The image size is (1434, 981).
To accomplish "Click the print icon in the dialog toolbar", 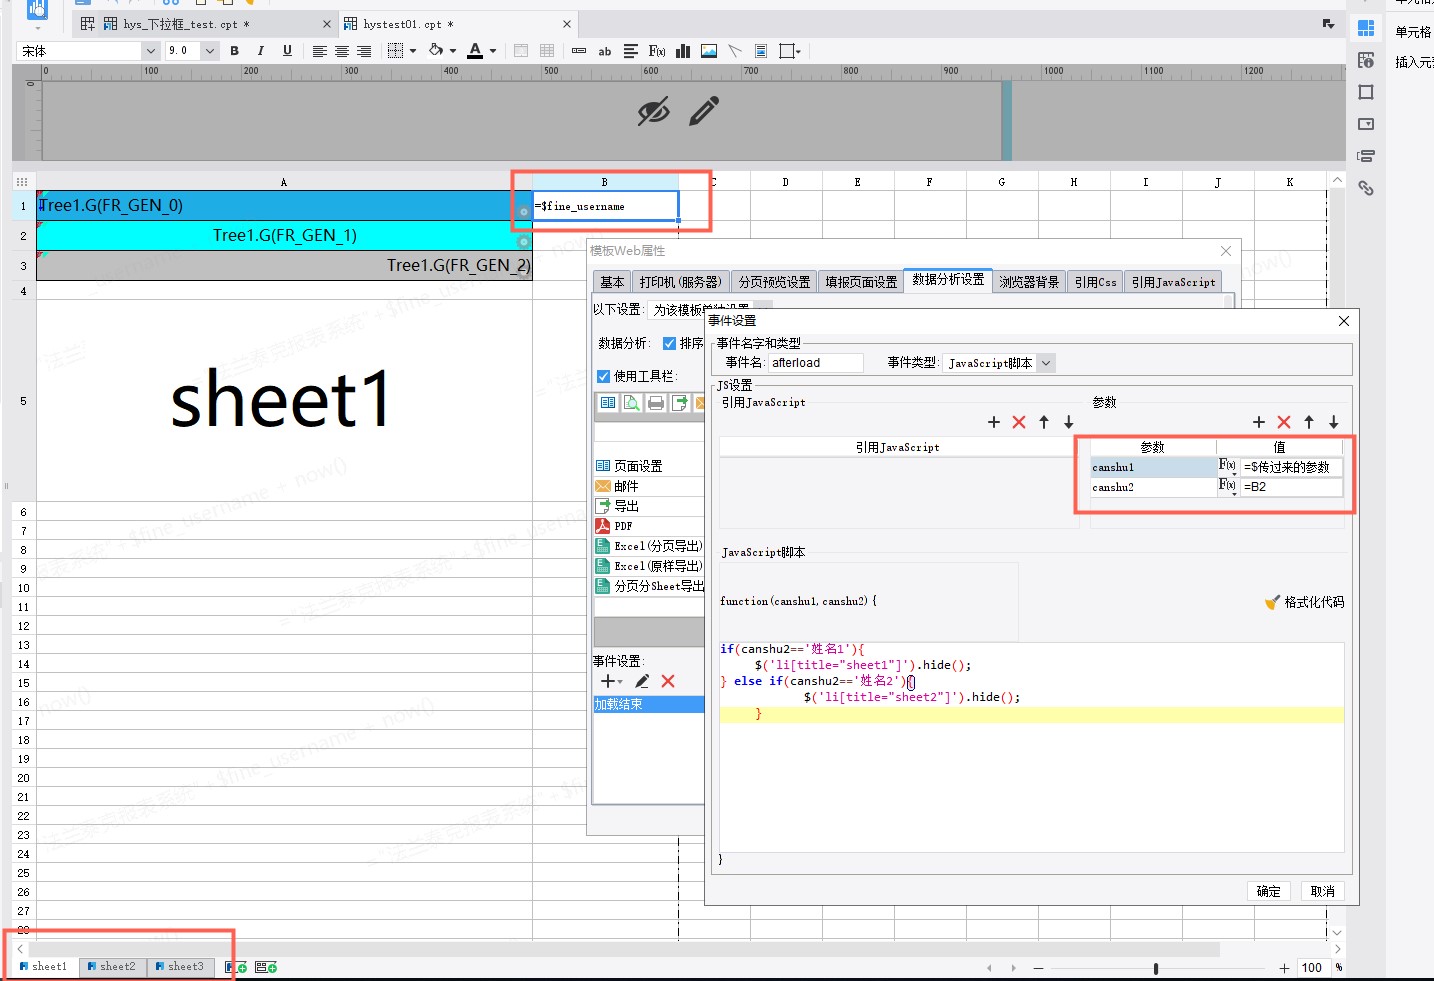I will click(656, 403).
